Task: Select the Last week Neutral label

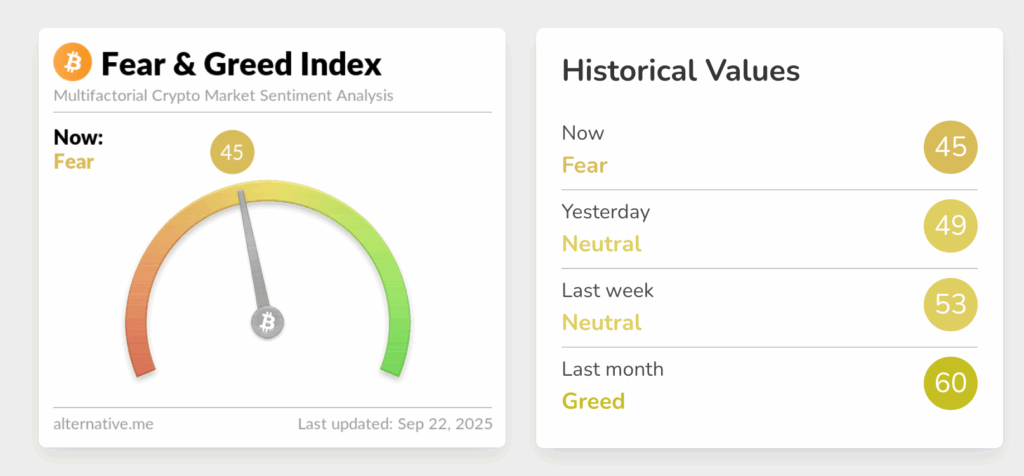Action: tap(602, 322)
